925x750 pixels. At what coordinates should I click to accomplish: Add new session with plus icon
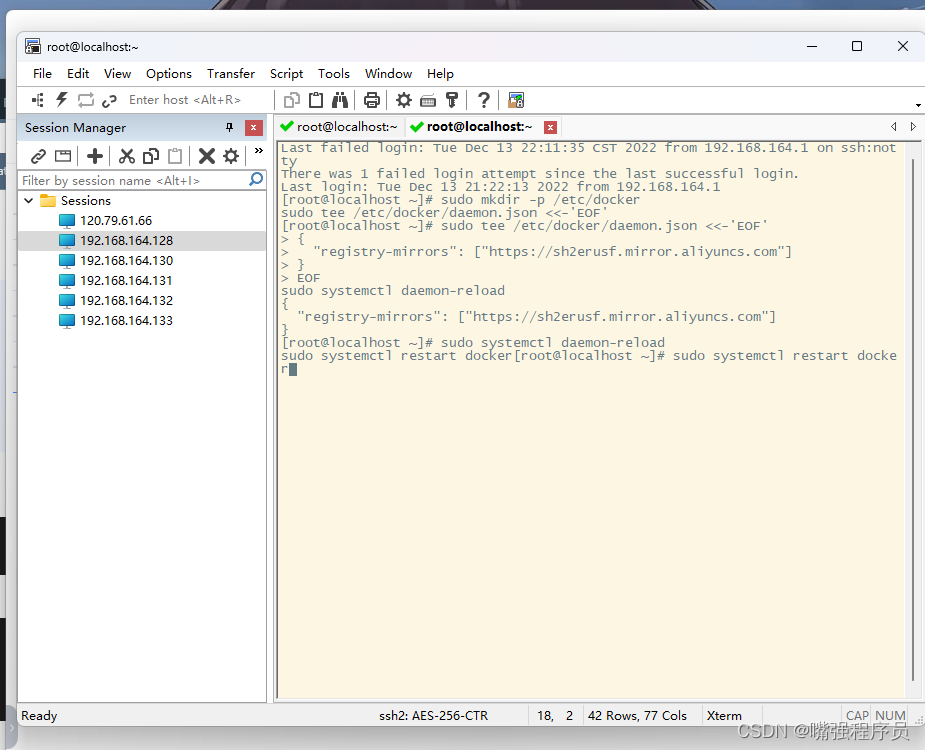(95, 156)
